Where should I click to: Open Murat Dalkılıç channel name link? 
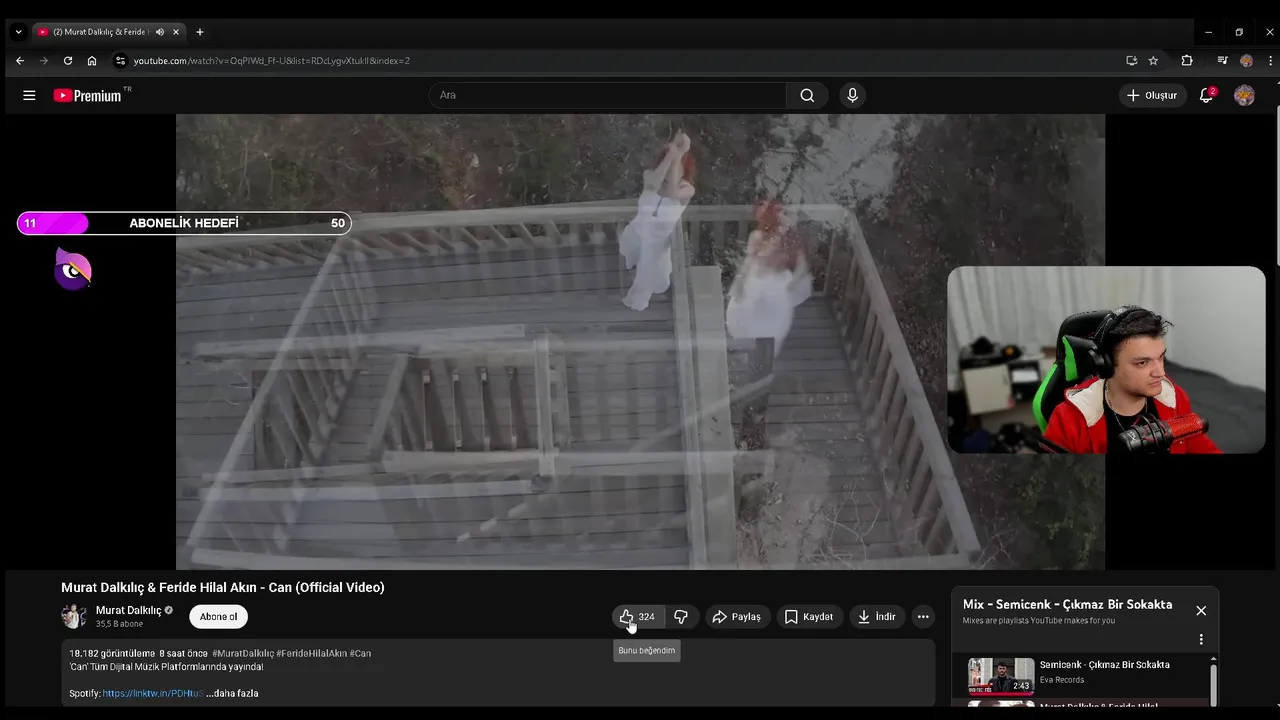pyautogui.click(x=128, y=610)
